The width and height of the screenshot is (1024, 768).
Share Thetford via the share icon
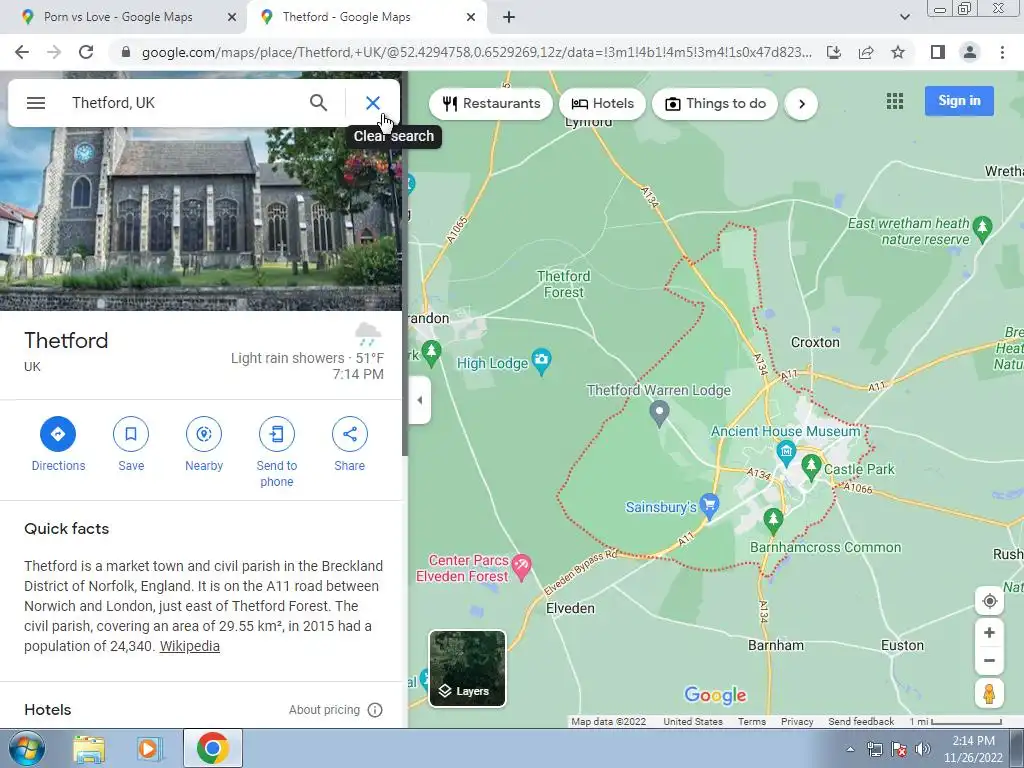(349, 434)
